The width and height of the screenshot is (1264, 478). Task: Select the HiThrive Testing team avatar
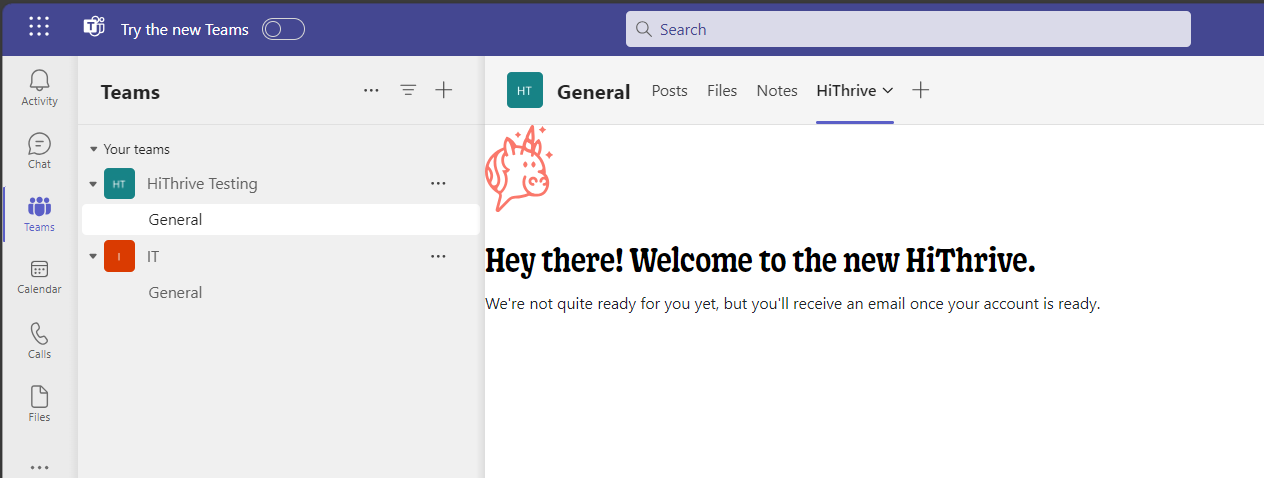point(119,184)
